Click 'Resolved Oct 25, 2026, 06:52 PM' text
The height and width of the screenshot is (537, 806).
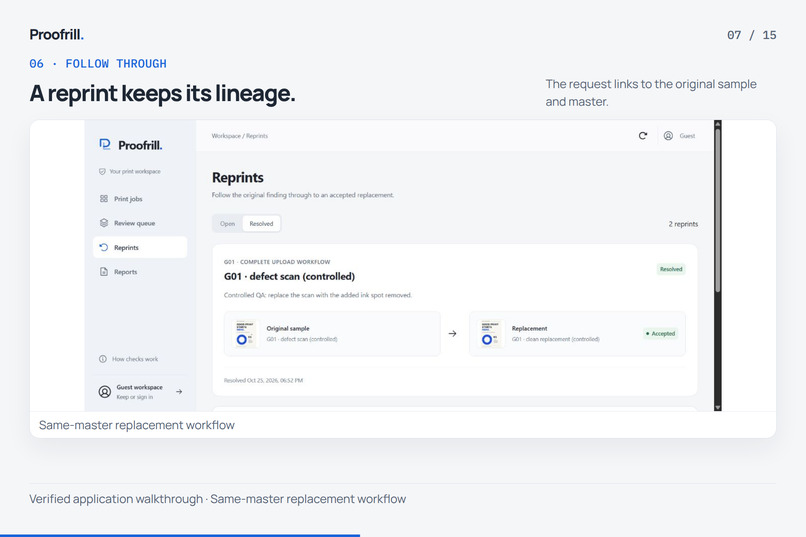pyautogui.click(x=263, y=380)
